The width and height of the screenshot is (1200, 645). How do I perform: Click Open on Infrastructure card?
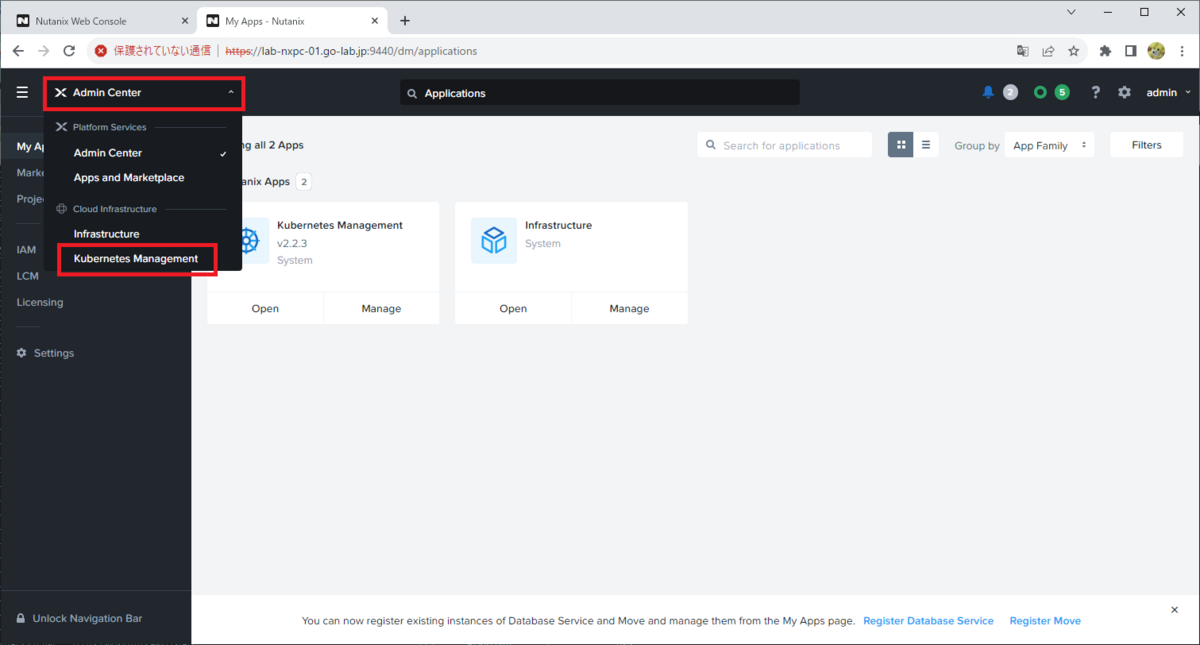(x=513, y=308)
